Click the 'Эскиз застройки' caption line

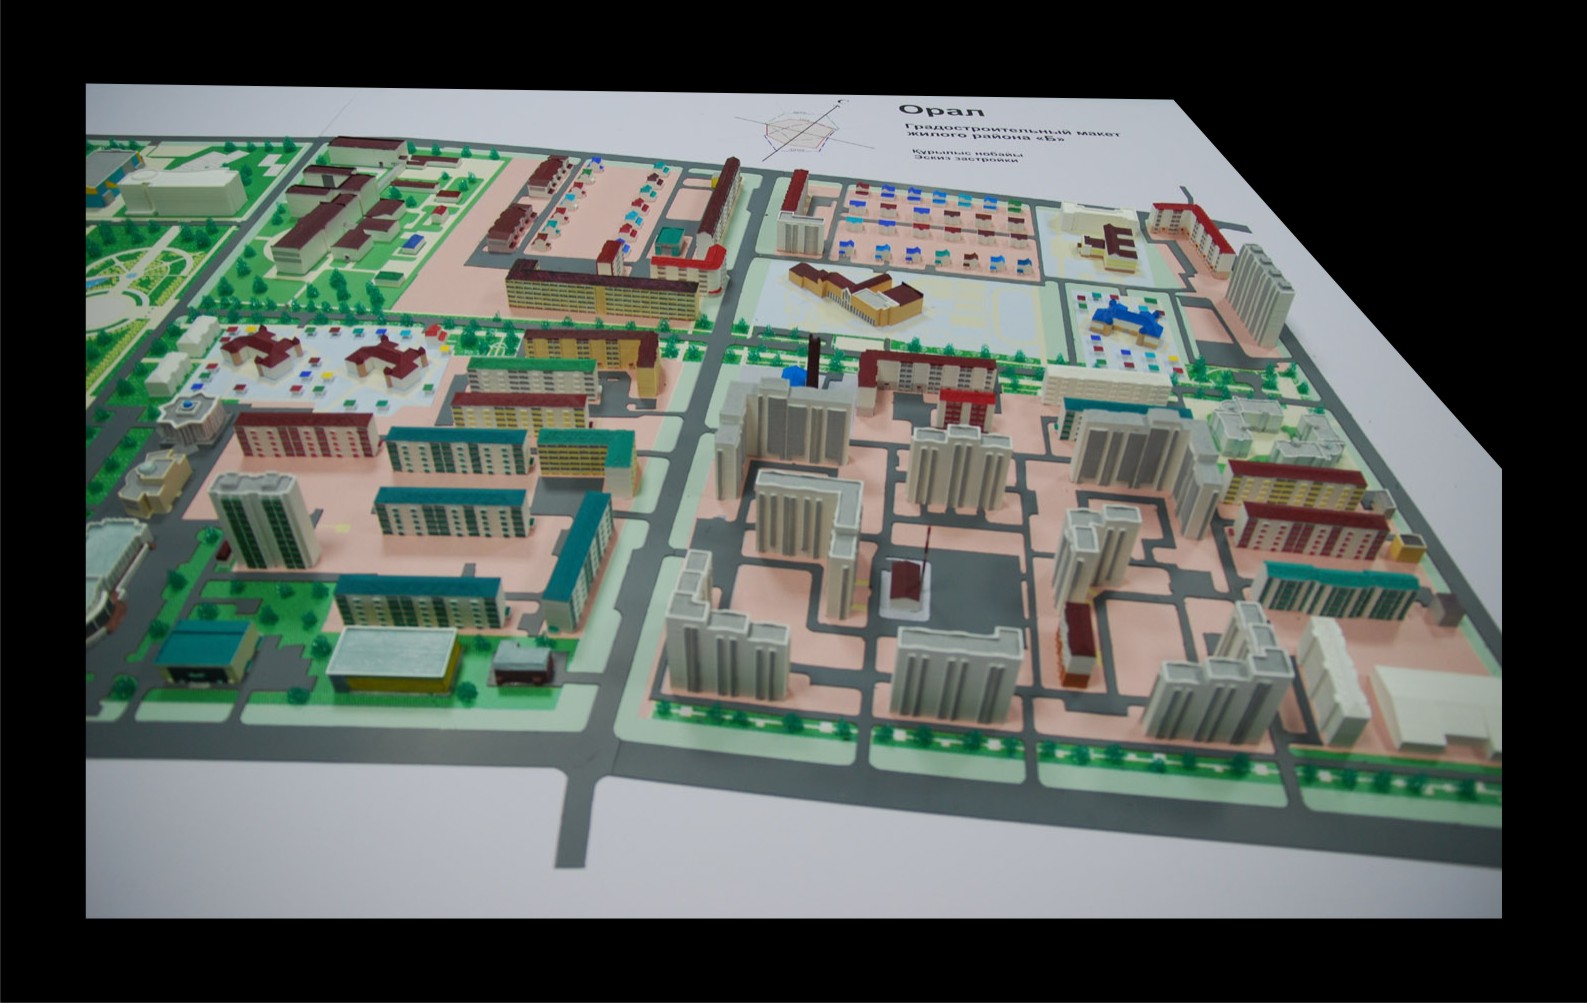coord(963,165)
